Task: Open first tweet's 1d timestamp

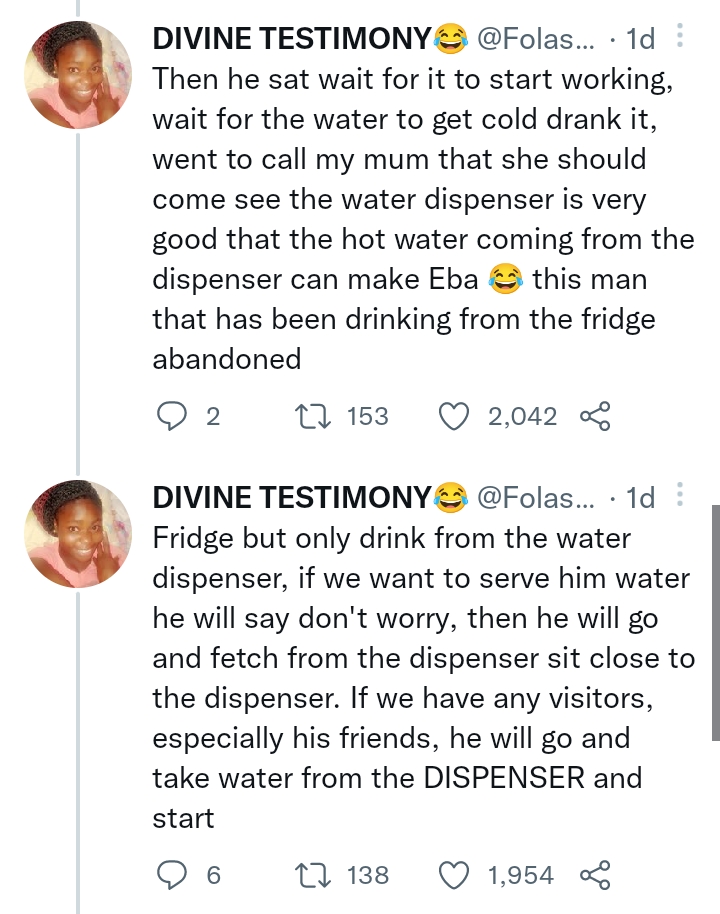Action: (640, 39)
